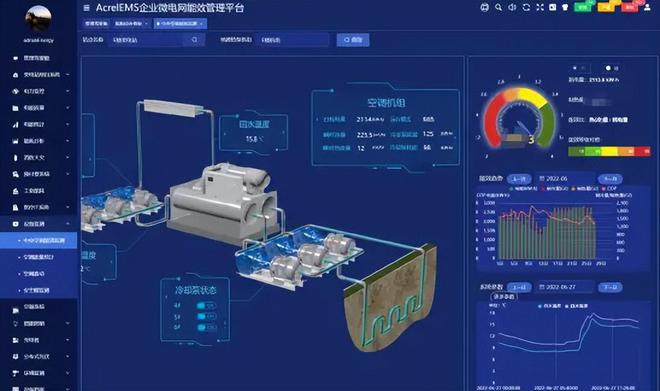This screenshot has width=660, height=391.
Task: Select the 空调启动 submenu item
Action: (39, 274)
